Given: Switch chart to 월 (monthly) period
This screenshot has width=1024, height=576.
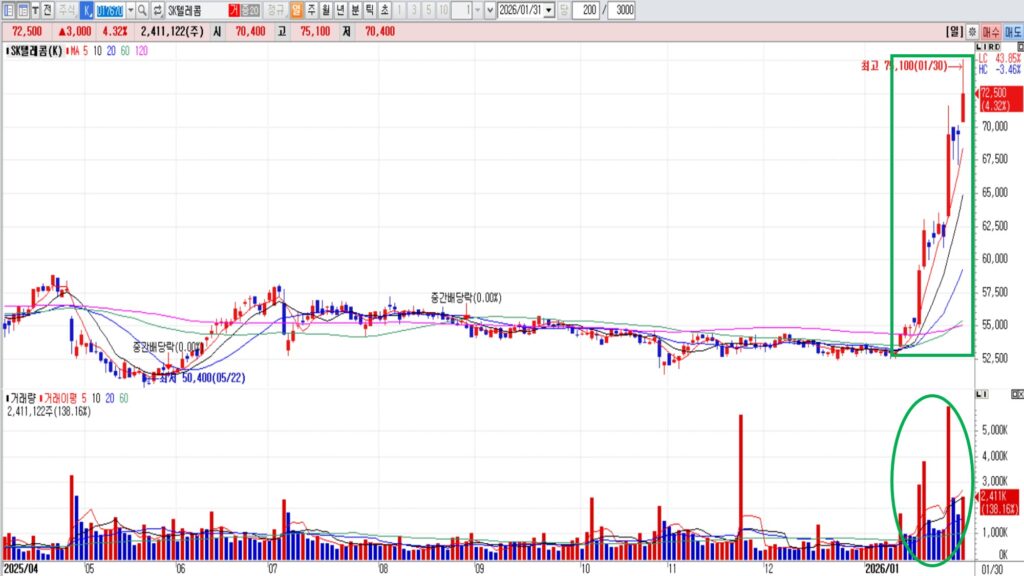Looking at the screenshot, I should 326,10.
